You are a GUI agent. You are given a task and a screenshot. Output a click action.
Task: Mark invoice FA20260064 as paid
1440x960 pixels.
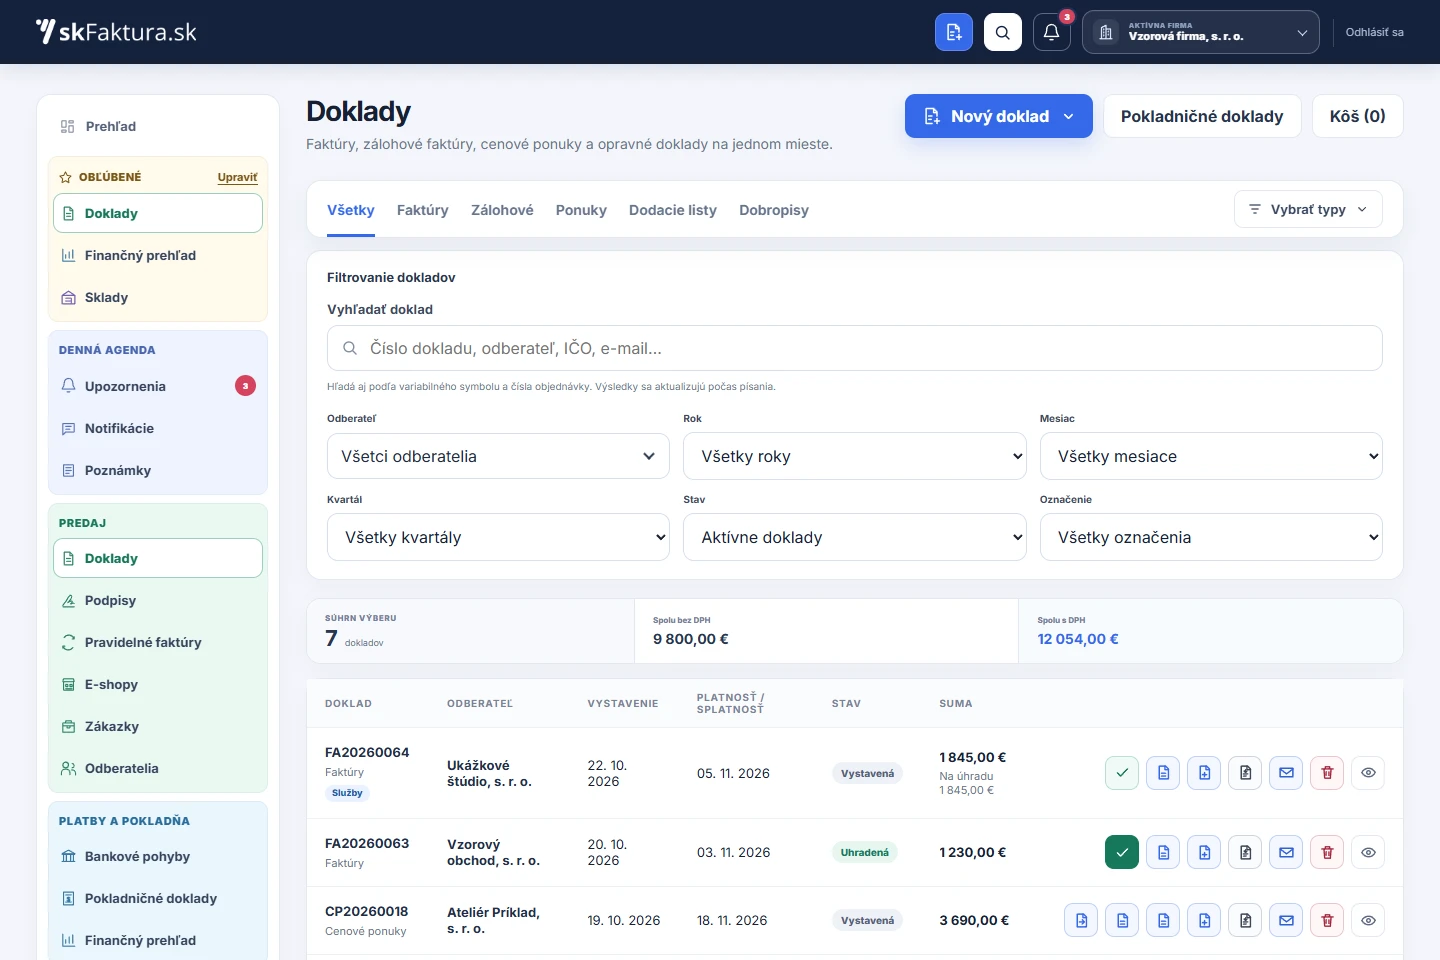pyautogui.click(x=1122, y=772)
